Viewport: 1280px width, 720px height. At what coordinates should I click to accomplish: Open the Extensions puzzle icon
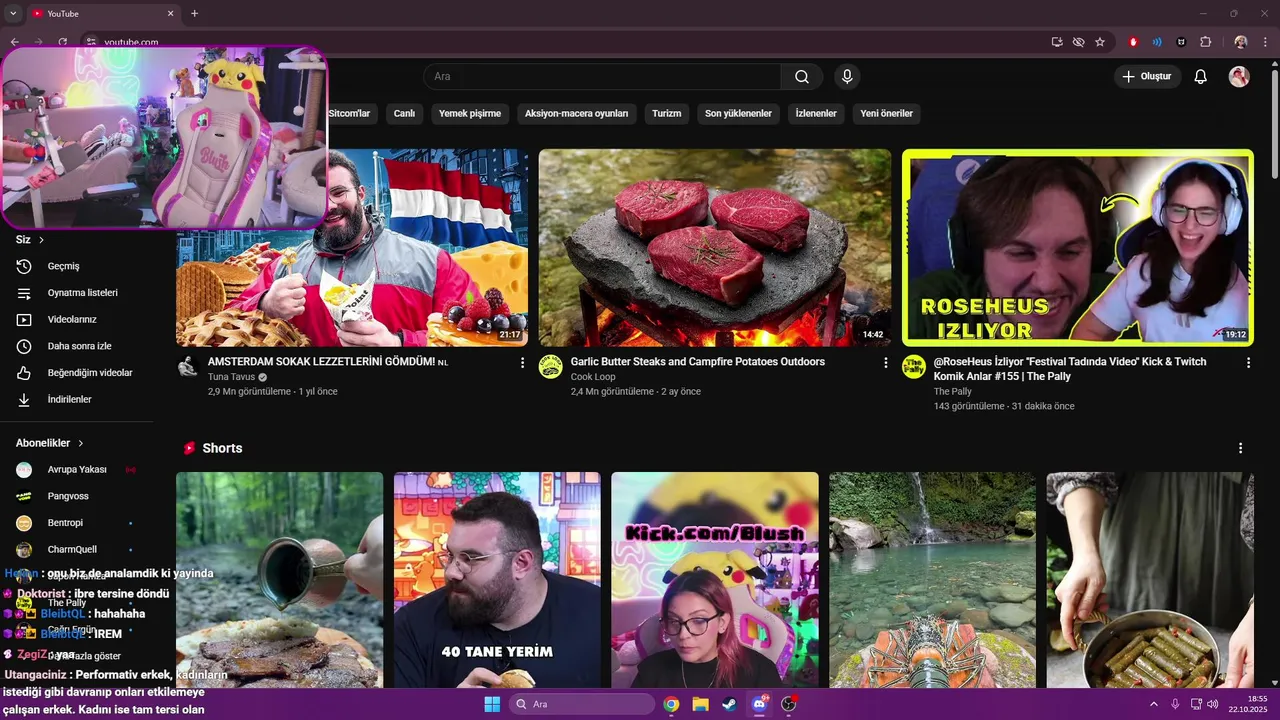point(1205,42)
